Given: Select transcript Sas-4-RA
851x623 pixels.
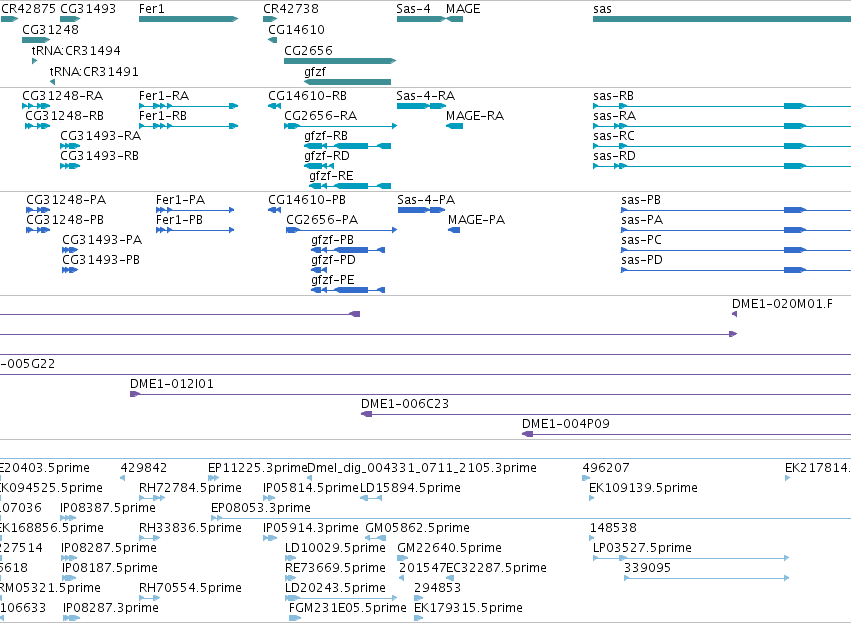Looking at the screenshot, I should [421, 106].
